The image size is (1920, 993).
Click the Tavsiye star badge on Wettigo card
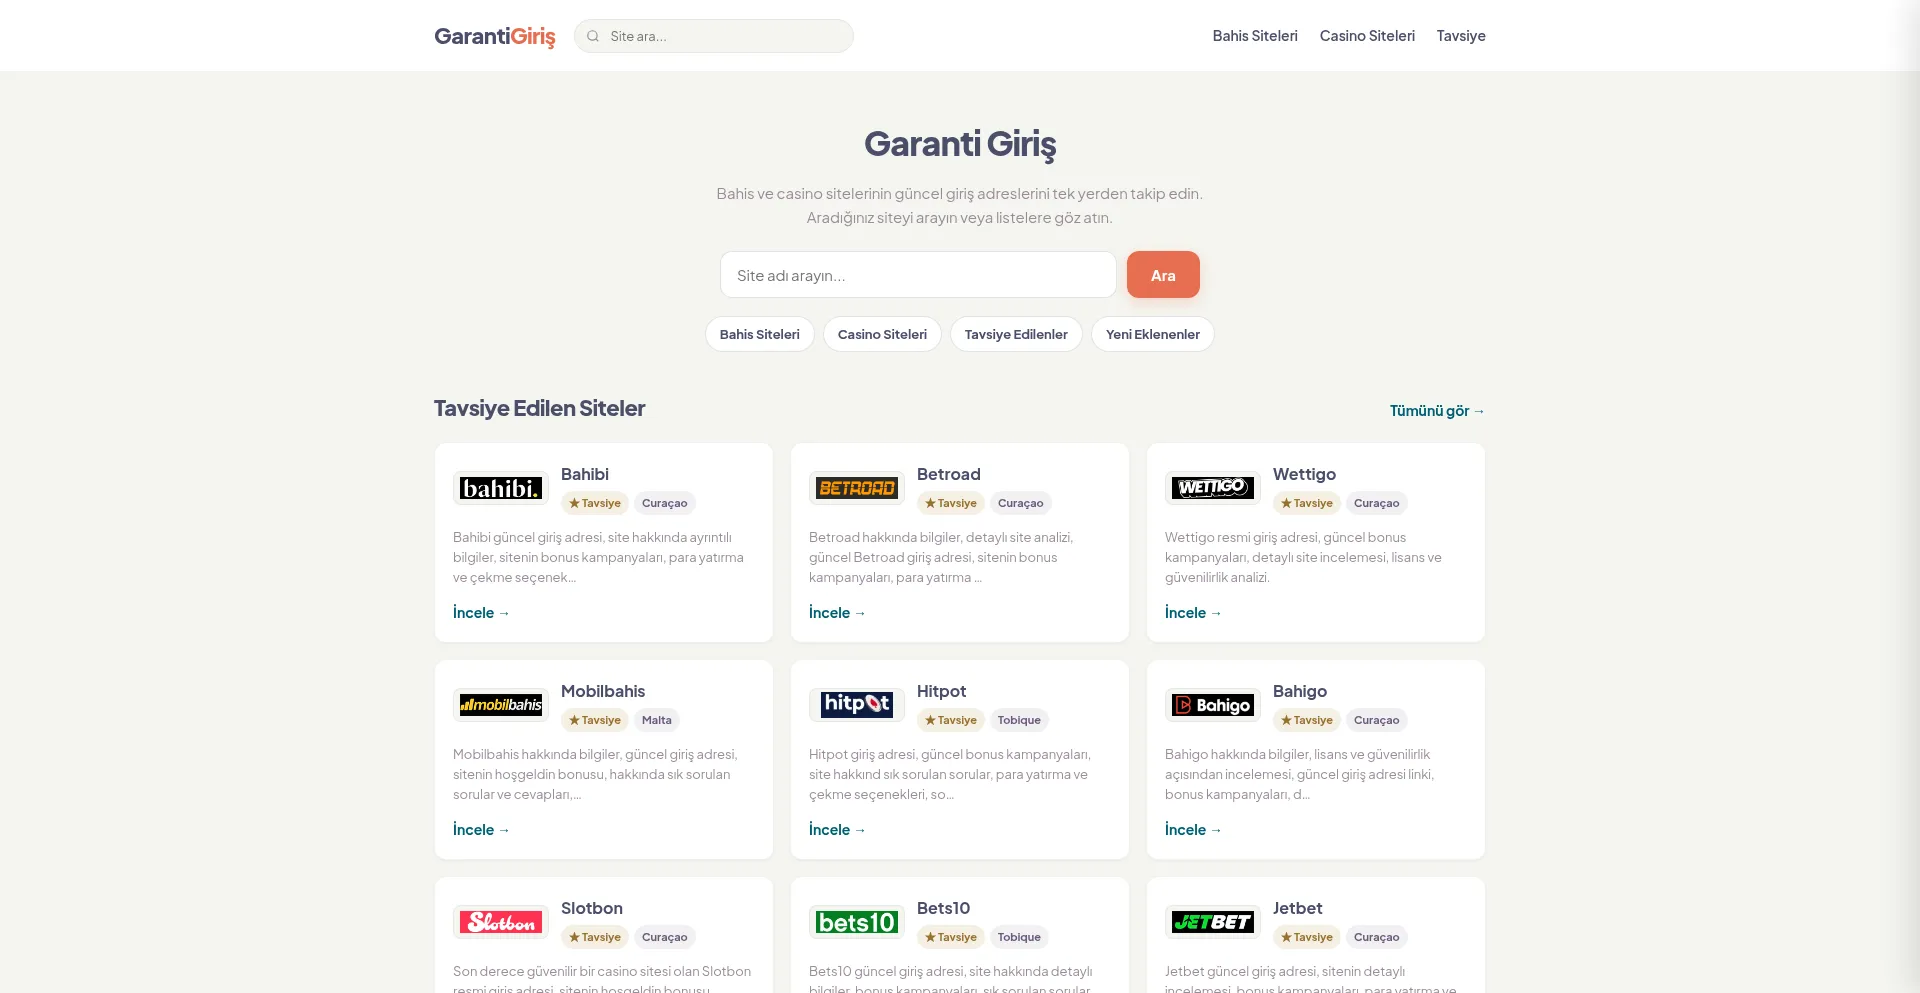point(1307,503)
